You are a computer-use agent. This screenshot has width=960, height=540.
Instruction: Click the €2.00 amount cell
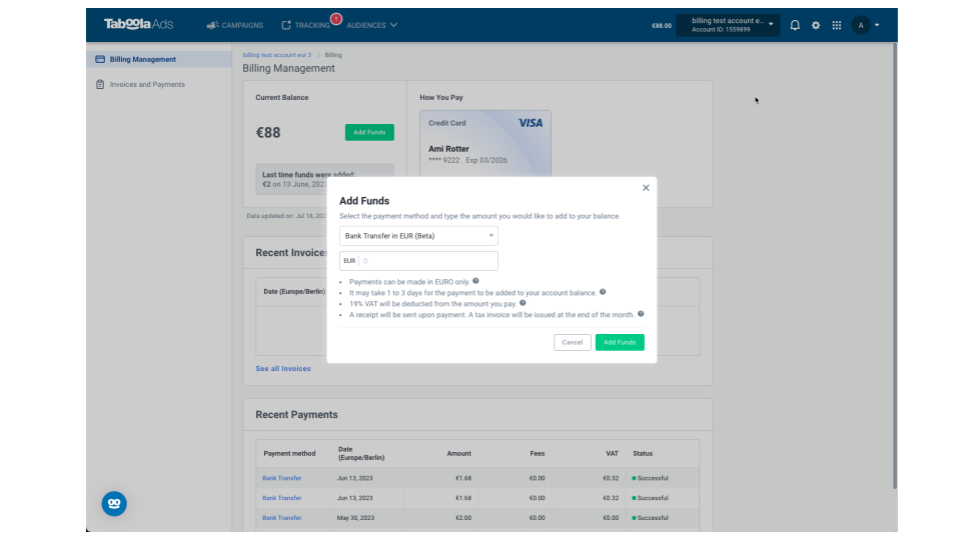click(463, 517)
